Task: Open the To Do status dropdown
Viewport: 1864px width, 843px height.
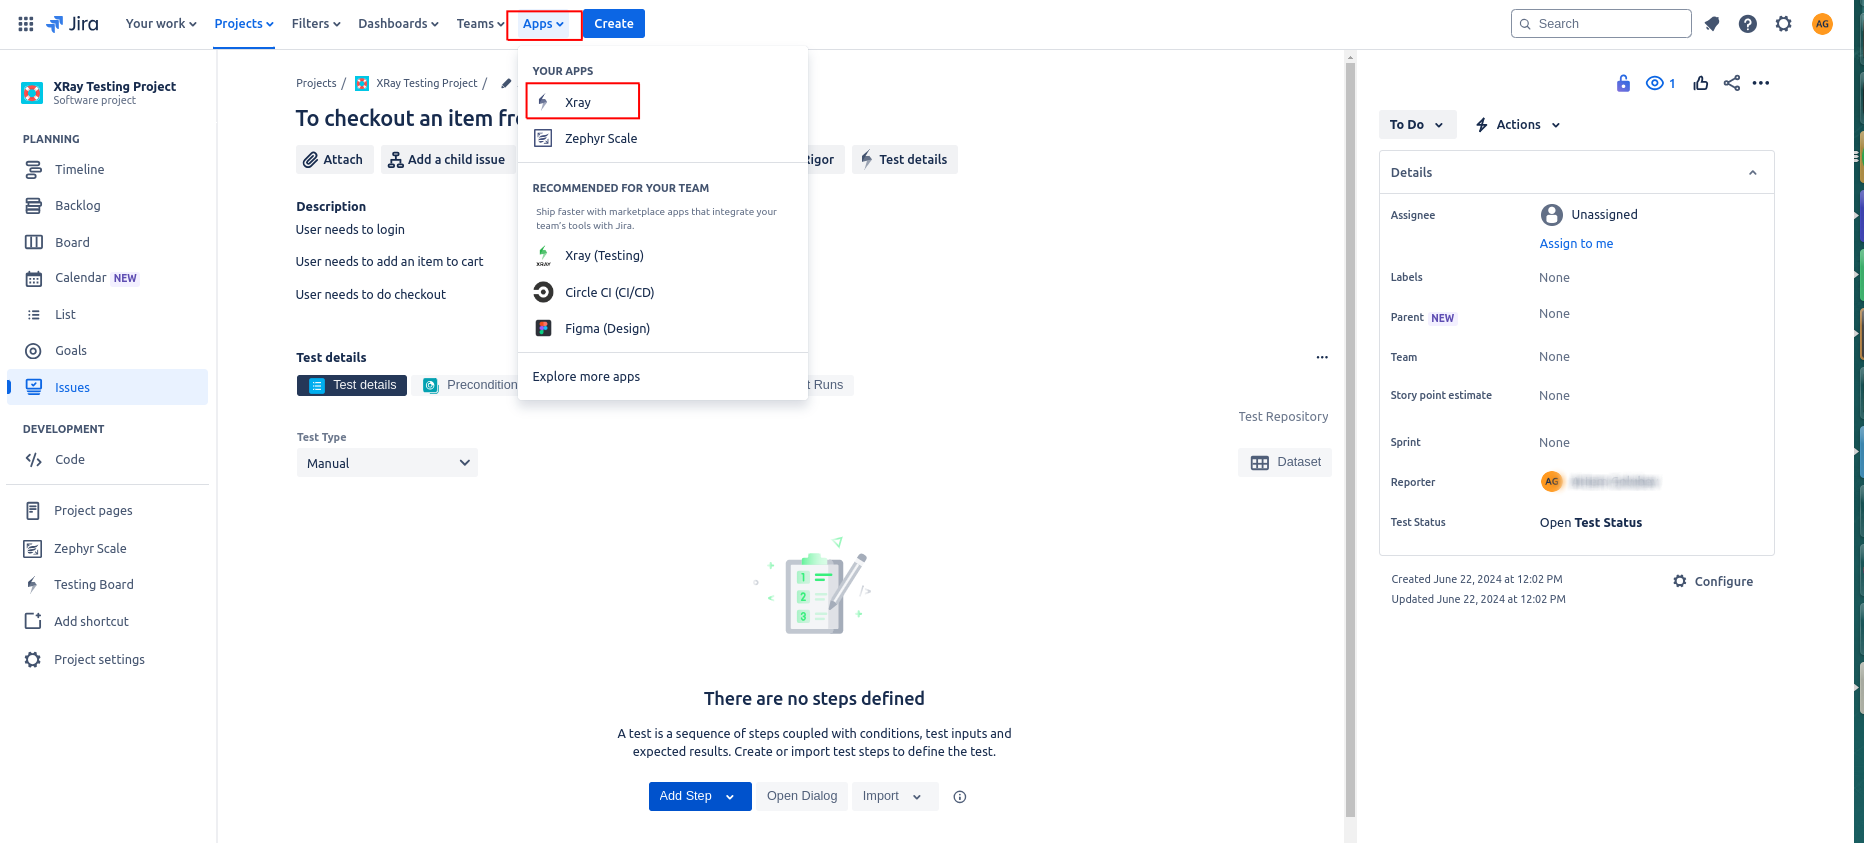Action: pyautogui.click(x=1416, y=125)
